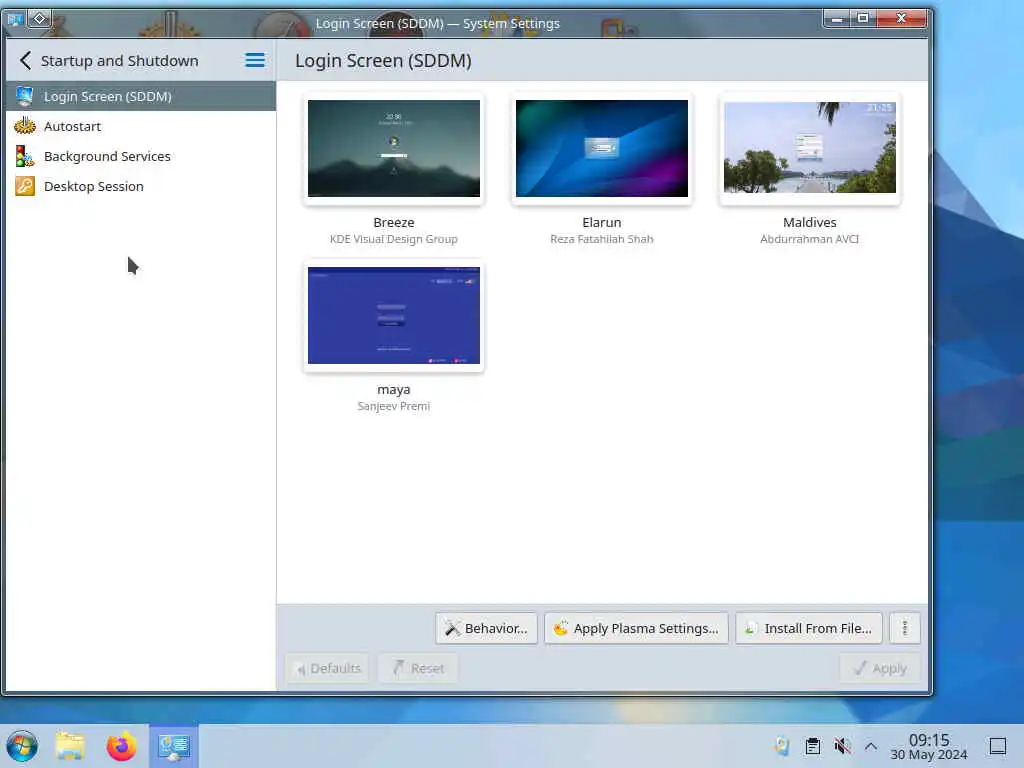Open the clock showing 09:15
The image size is (1024, 768).
(x=929, y=746)
